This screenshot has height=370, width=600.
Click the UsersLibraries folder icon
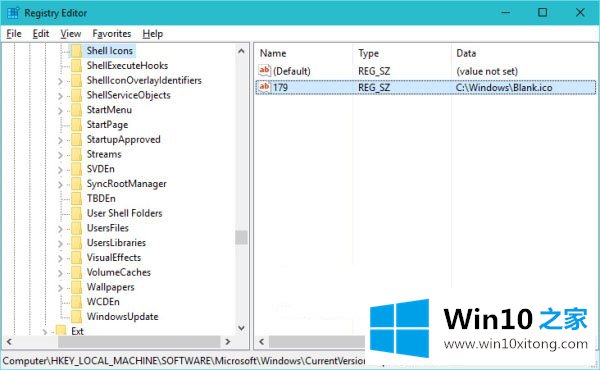click(77, 243)
